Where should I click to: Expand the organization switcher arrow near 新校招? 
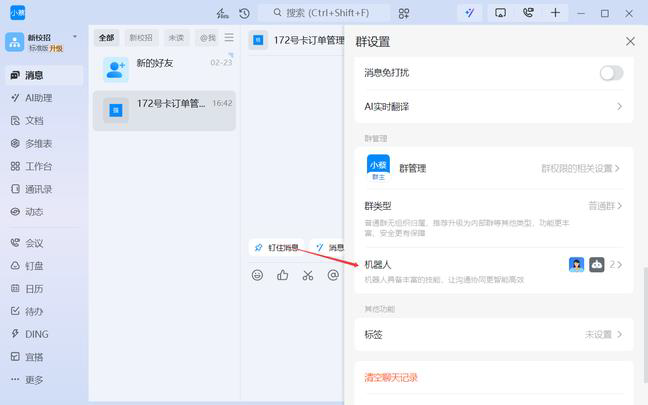75,37
